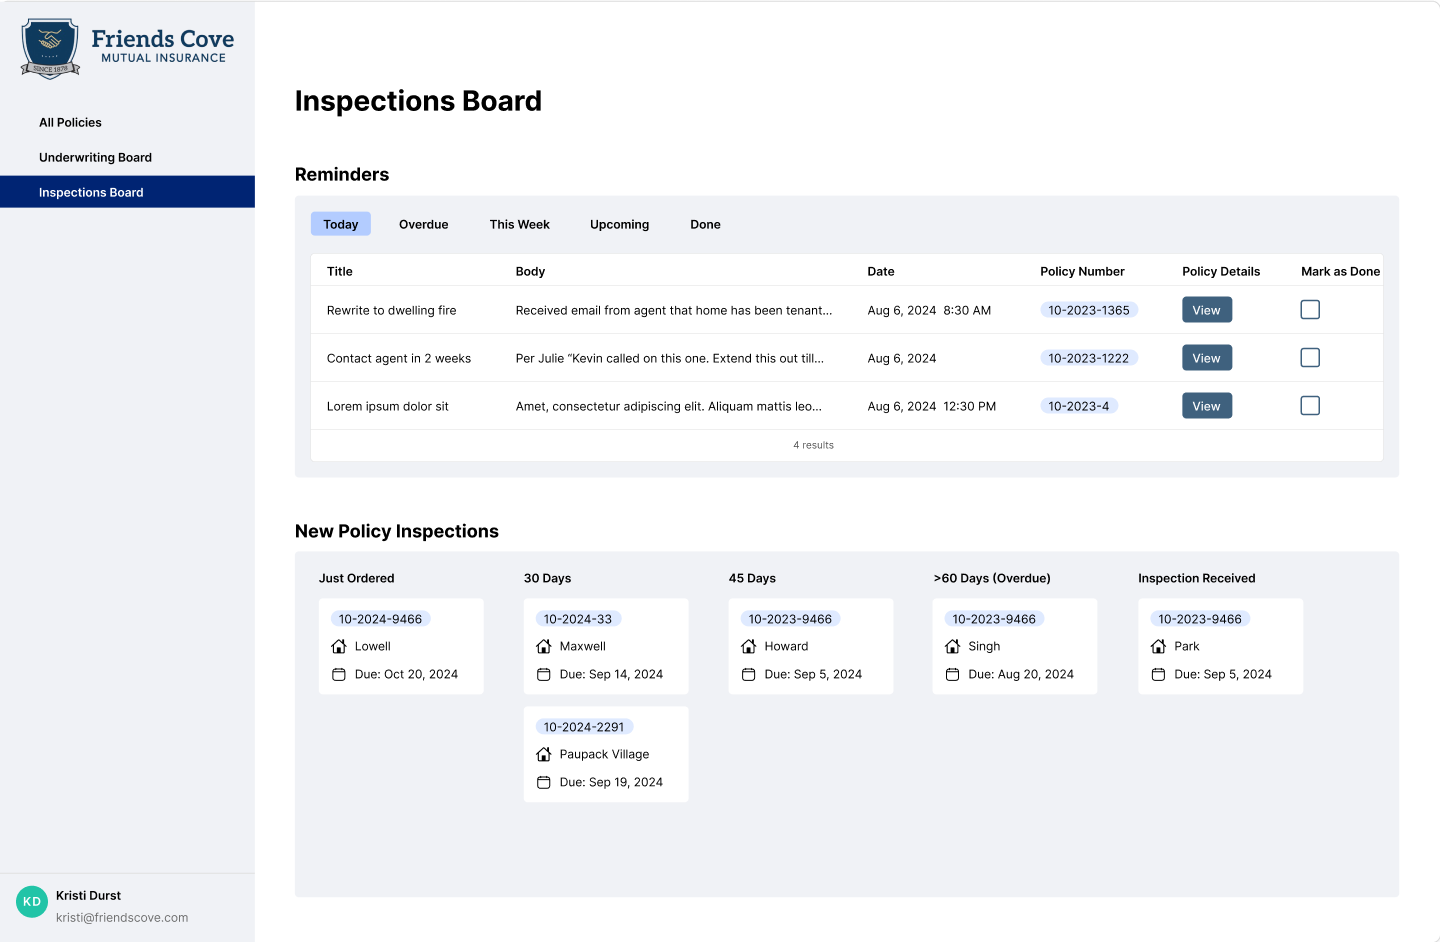
Task: Check the box for Contact agent in 2 weeks
Action: pyautogui.click(x=1310, y=358)
